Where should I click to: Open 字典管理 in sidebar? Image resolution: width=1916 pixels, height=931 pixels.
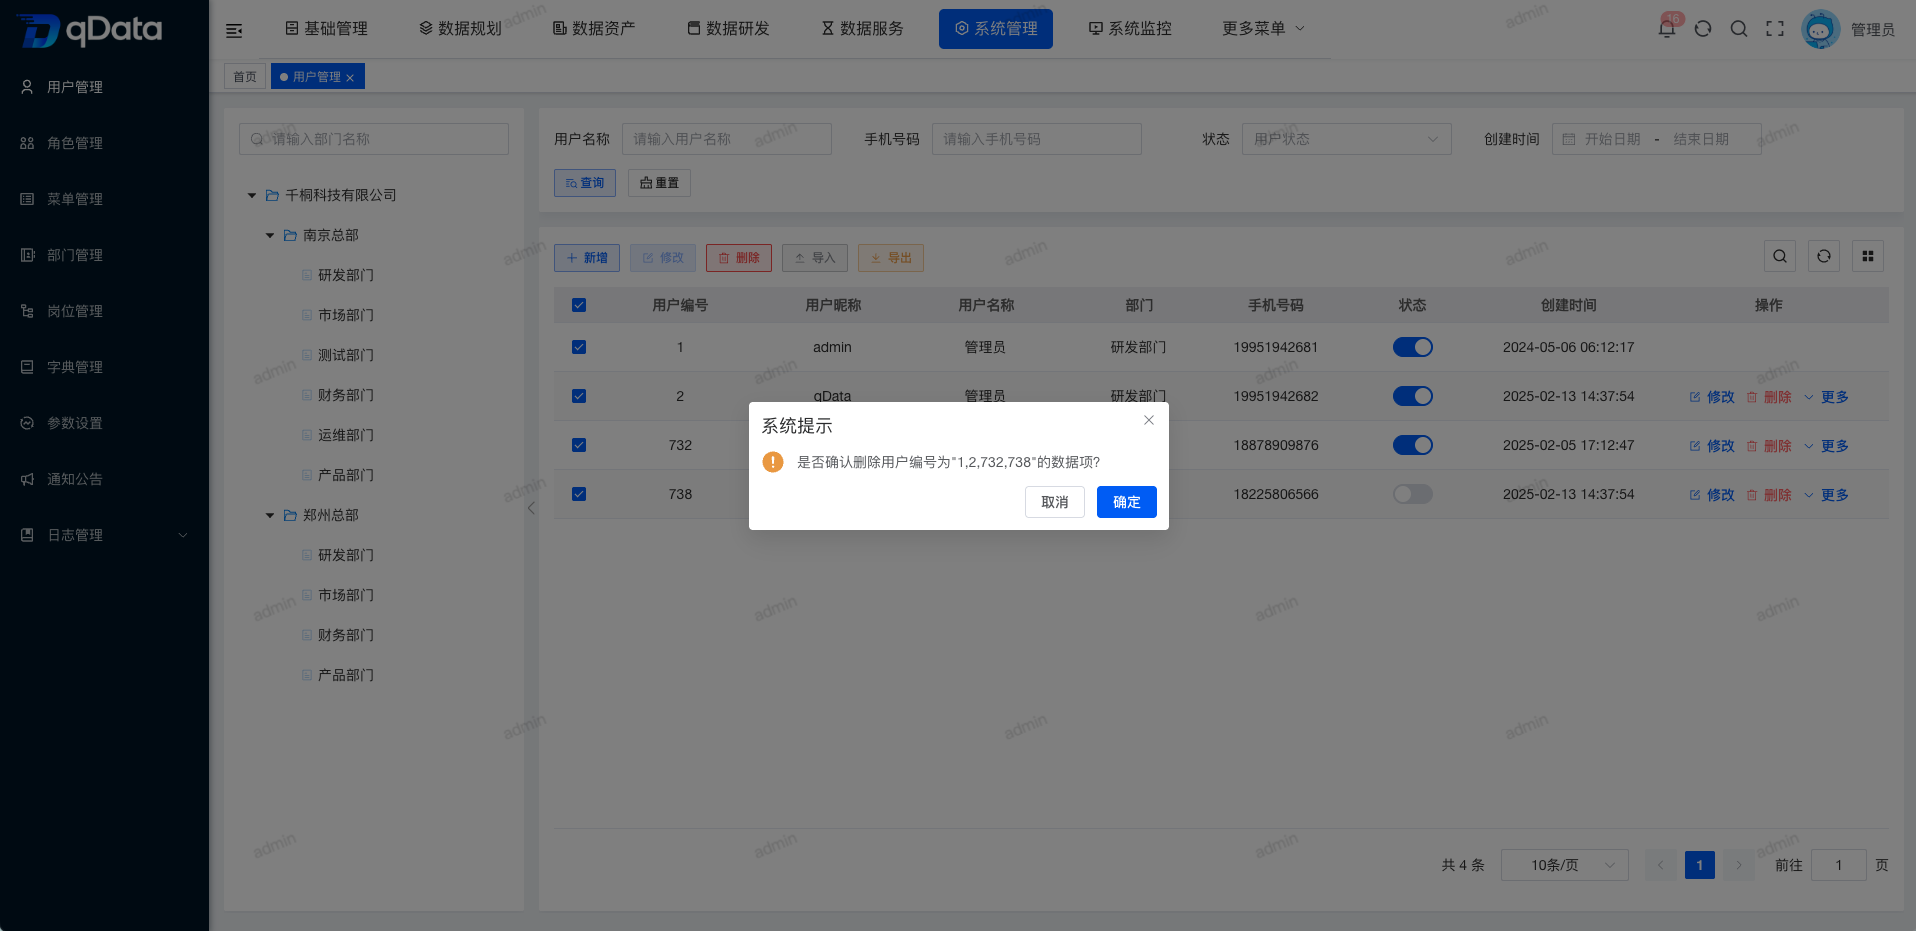[x=104, y=367]
